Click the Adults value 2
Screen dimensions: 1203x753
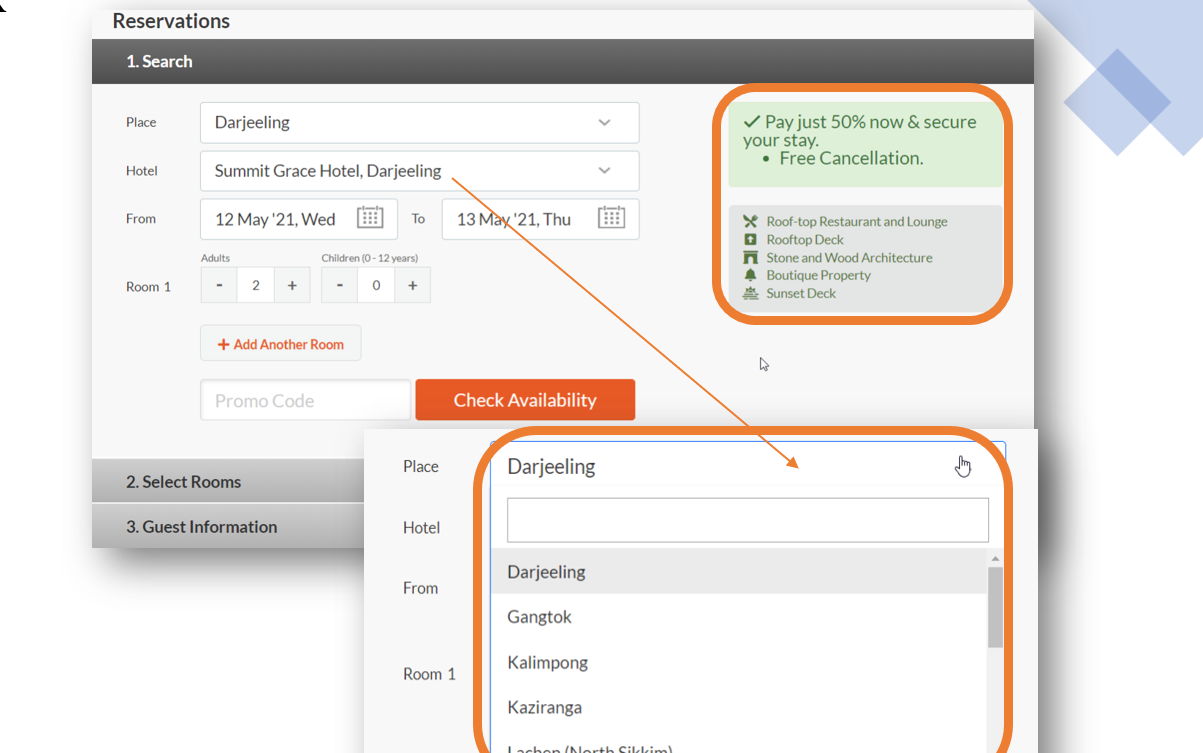[x=256, y=285]
